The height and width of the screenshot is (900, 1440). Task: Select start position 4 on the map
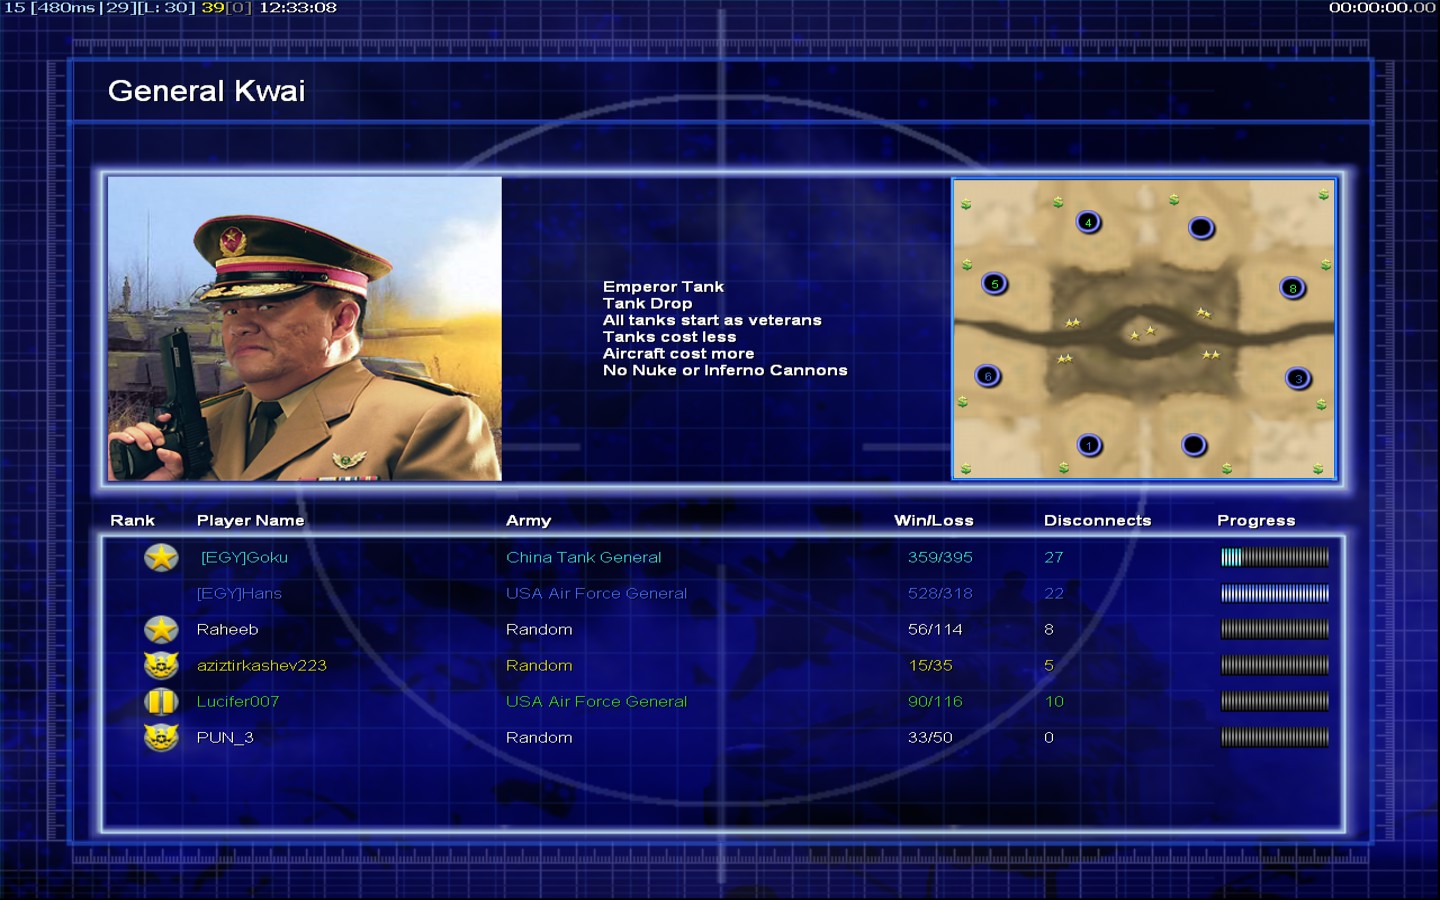[x=1088, y=222]
